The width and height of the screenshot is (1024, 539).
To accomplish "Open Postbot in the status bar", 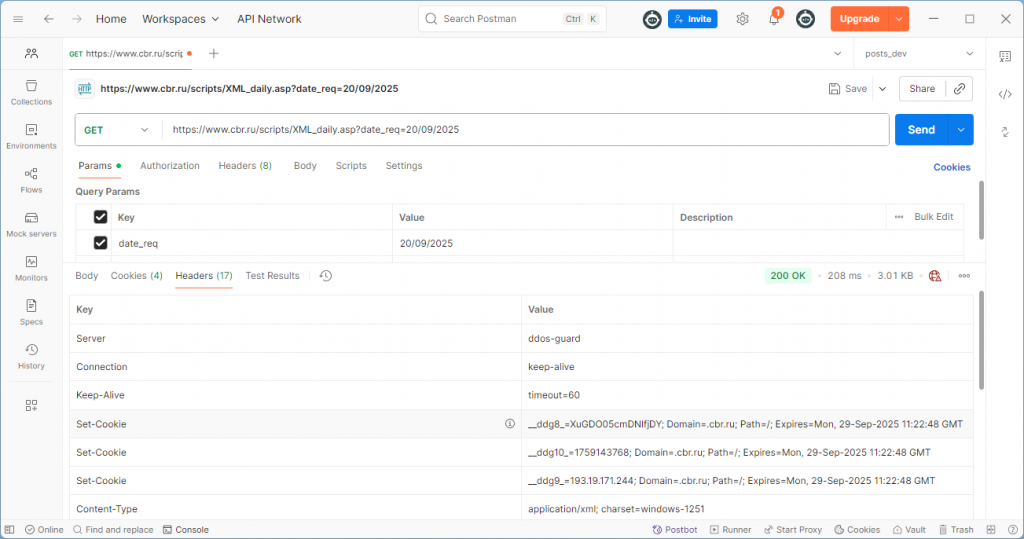I will pos(675,530).
